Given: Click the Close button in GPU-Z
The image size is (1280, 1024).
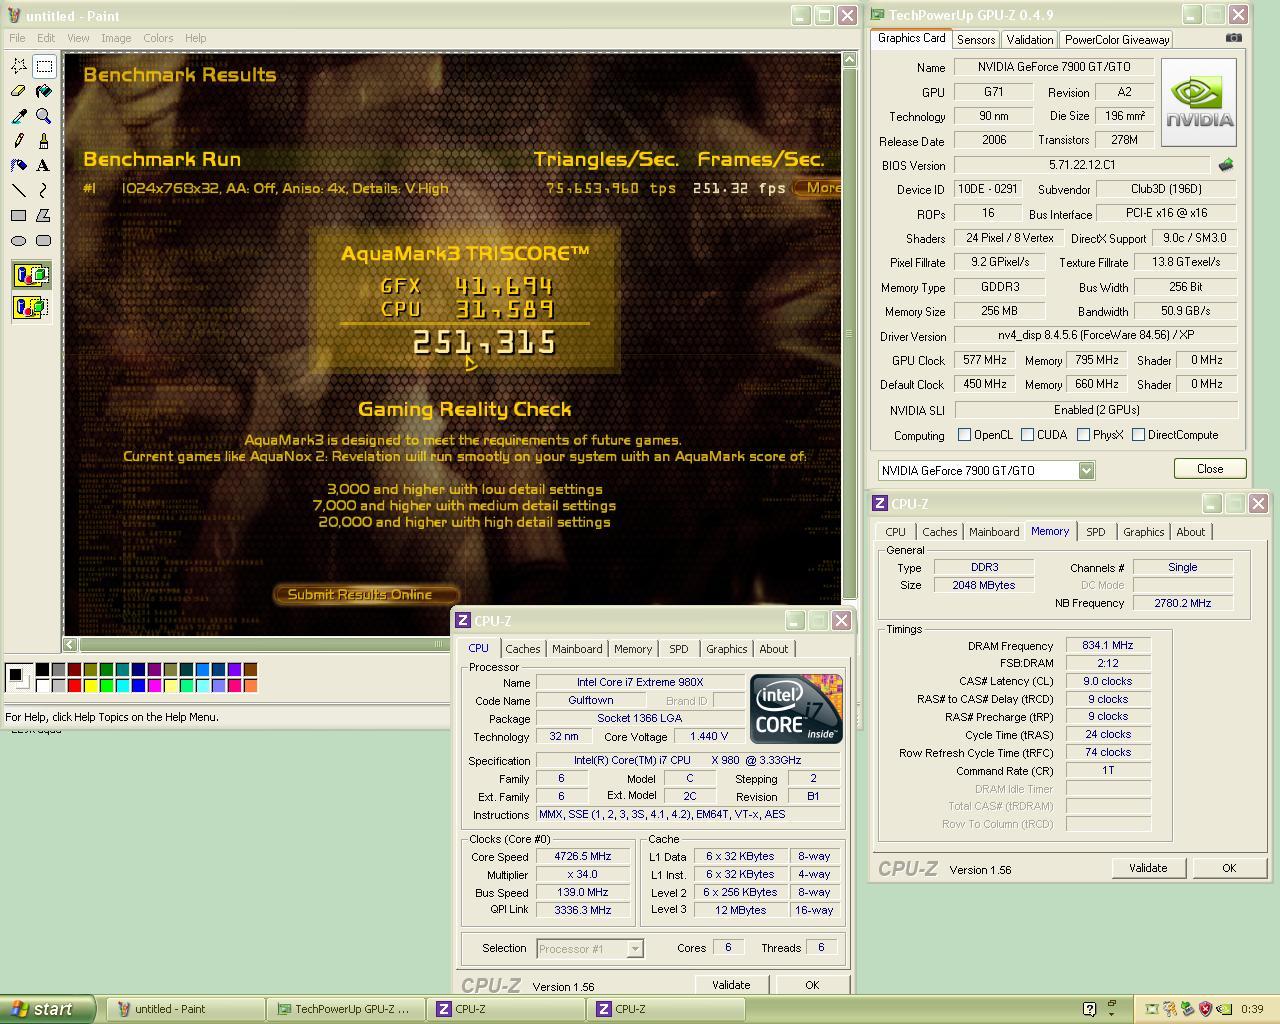Looking at the screenshot, I should click(x=1210, y=469).
